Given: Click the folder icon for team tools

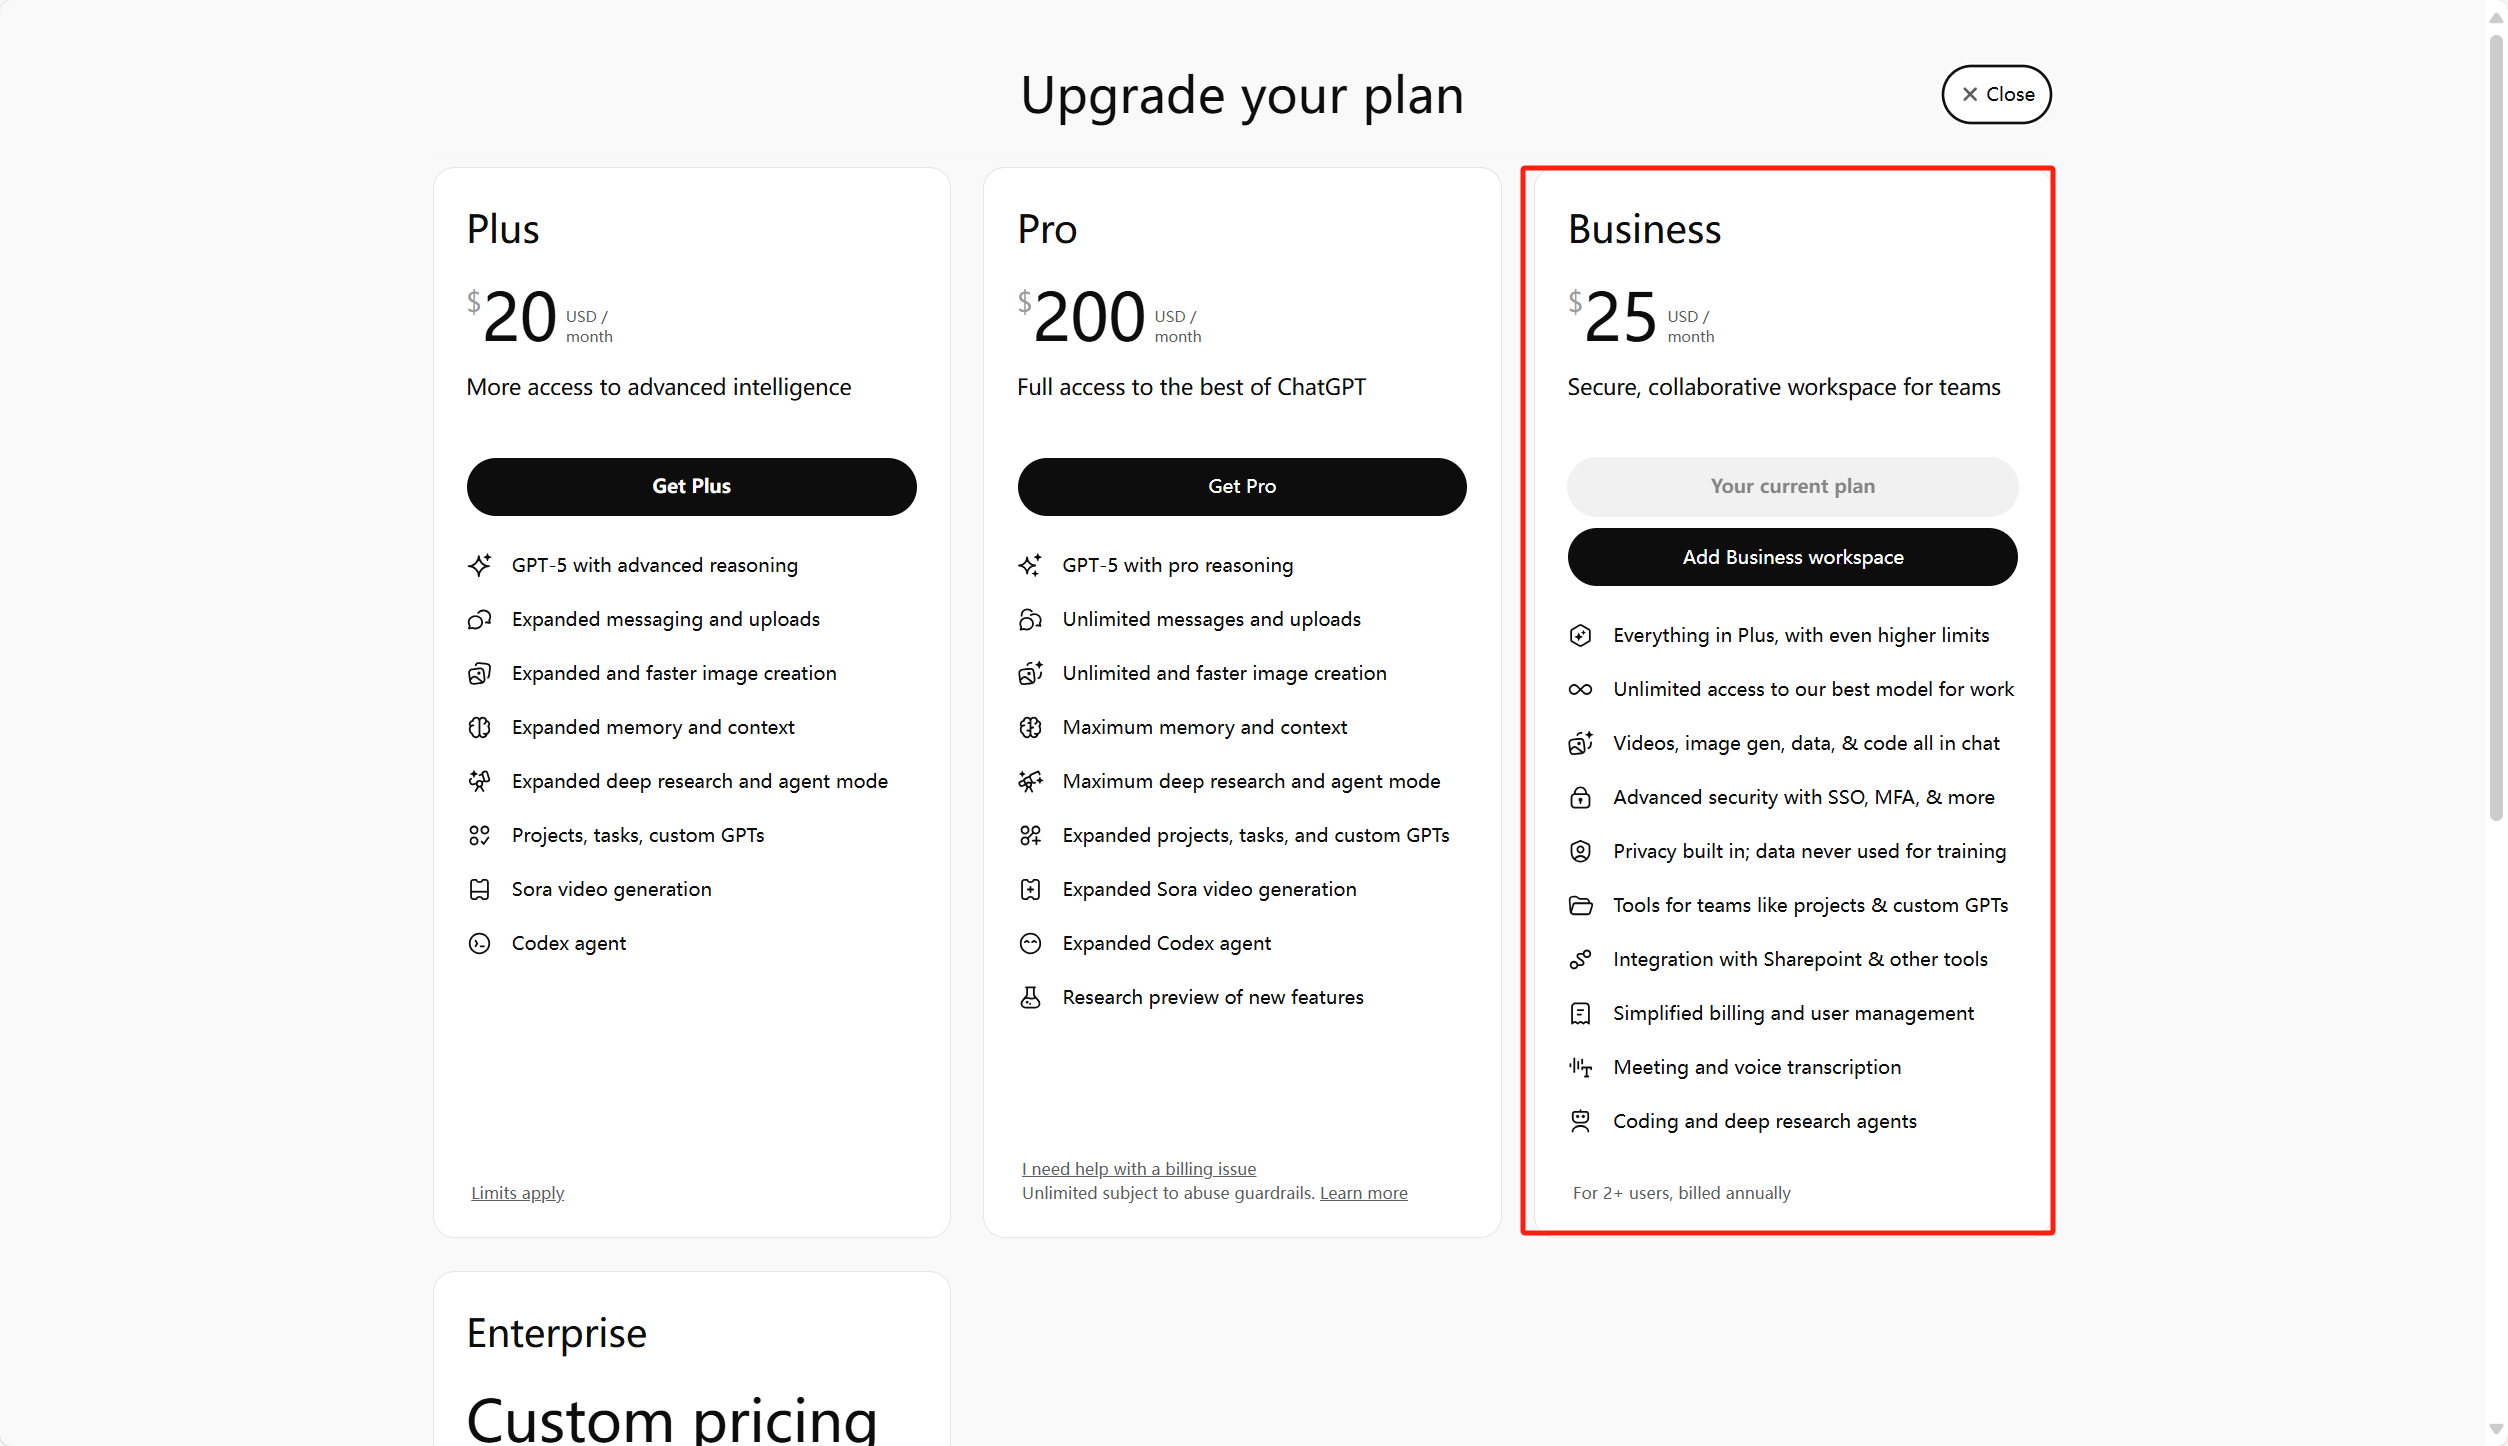Looking at the screenshot, I should click(x=1580, y=905).
